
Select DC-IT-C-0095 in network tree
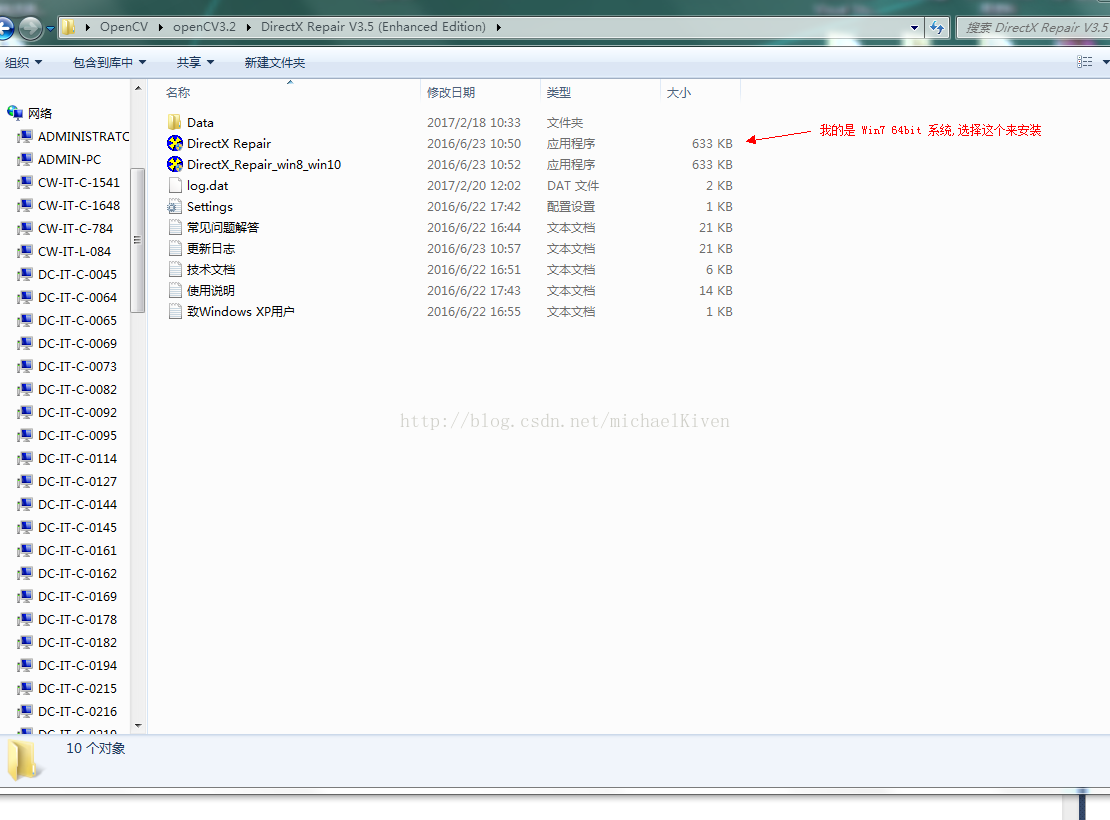[77, 435]
